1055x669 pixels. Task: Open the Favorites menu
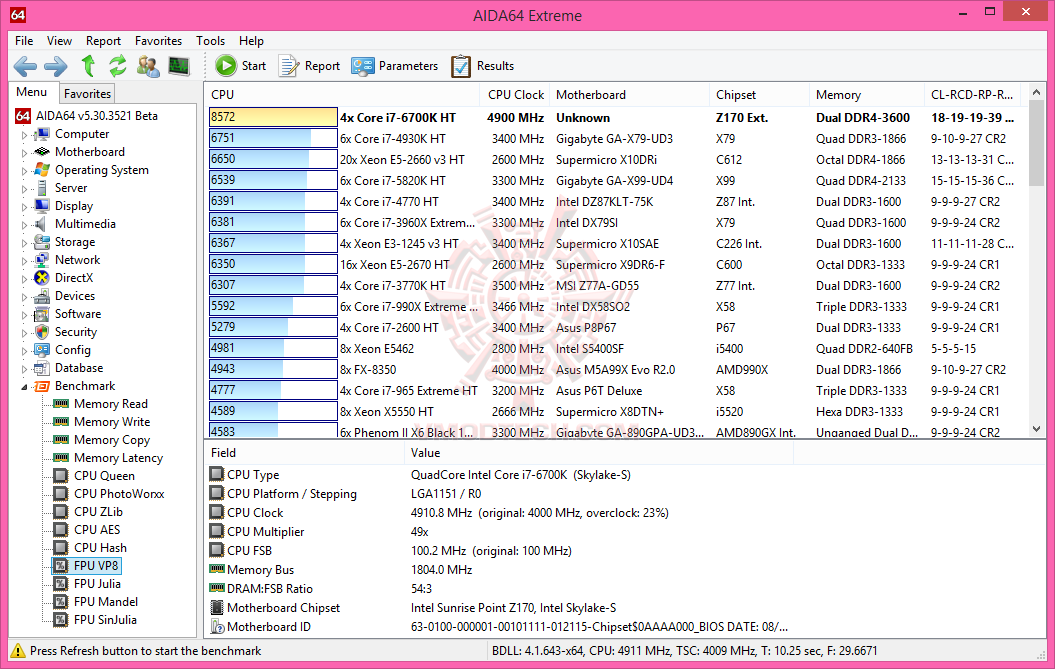pyautogui.click(x=158, y=41)
